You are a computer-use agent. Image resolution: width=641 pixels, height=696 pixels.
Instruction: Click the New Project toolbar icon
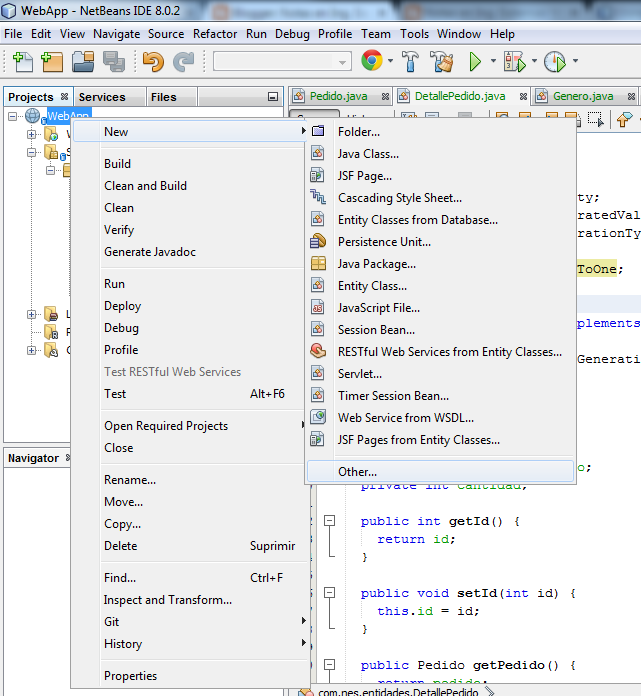click(x=52, y=61)
